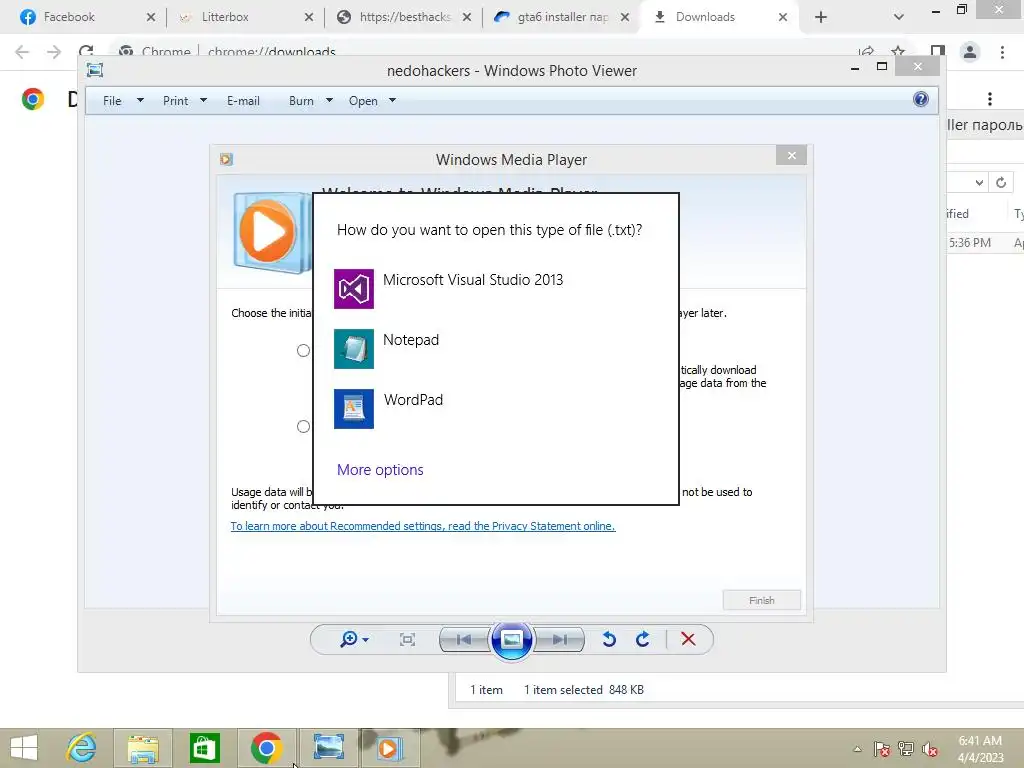Rotate the photo clockwise
1024x768 pixels.
pos(643,639)
